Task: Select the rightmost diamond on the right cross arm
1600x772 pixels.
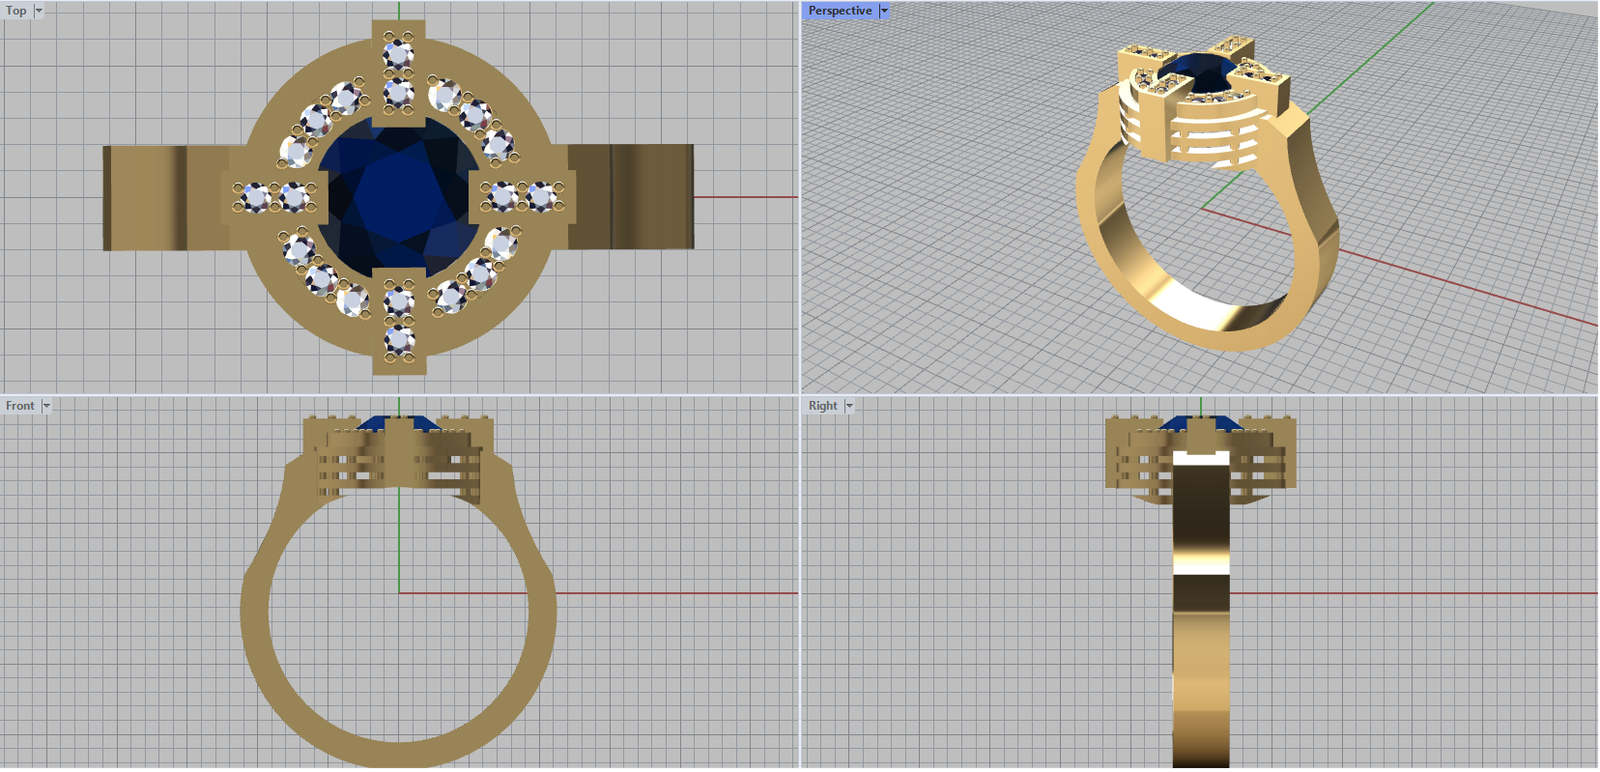Action: point(542,197)
